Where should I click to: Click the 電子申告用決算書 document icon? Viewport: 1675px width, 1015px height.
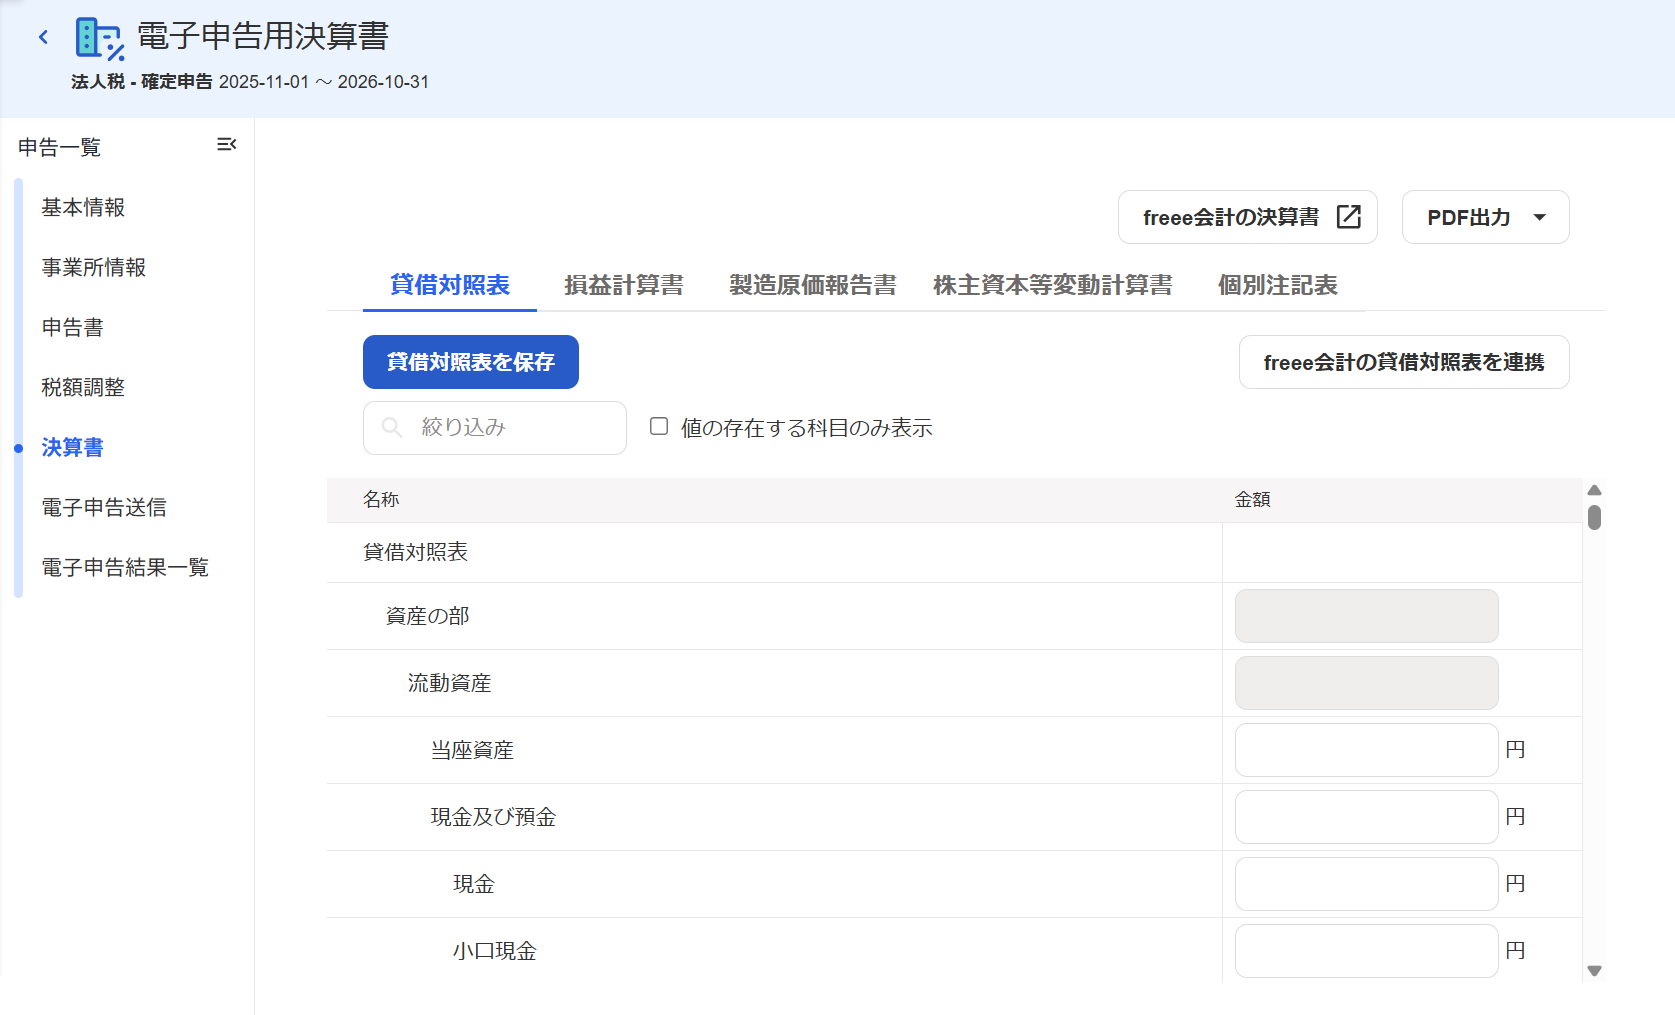coord(100,39)
